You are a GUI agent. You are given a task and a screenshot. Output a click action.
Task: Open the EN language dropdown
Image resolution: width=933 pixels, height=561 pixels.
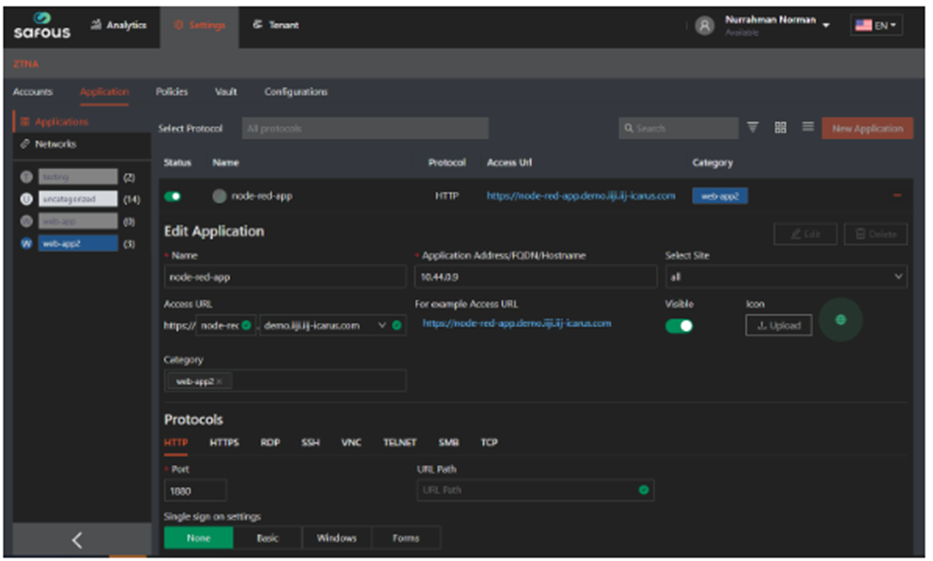coord(876,25)
